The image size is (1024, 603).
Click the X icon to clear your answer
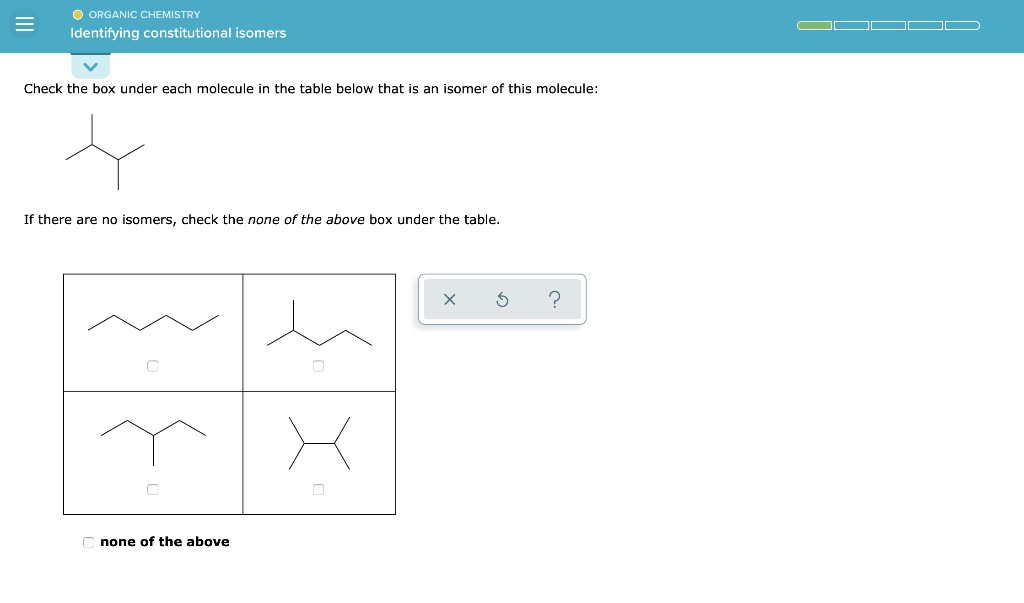[450, 298]
